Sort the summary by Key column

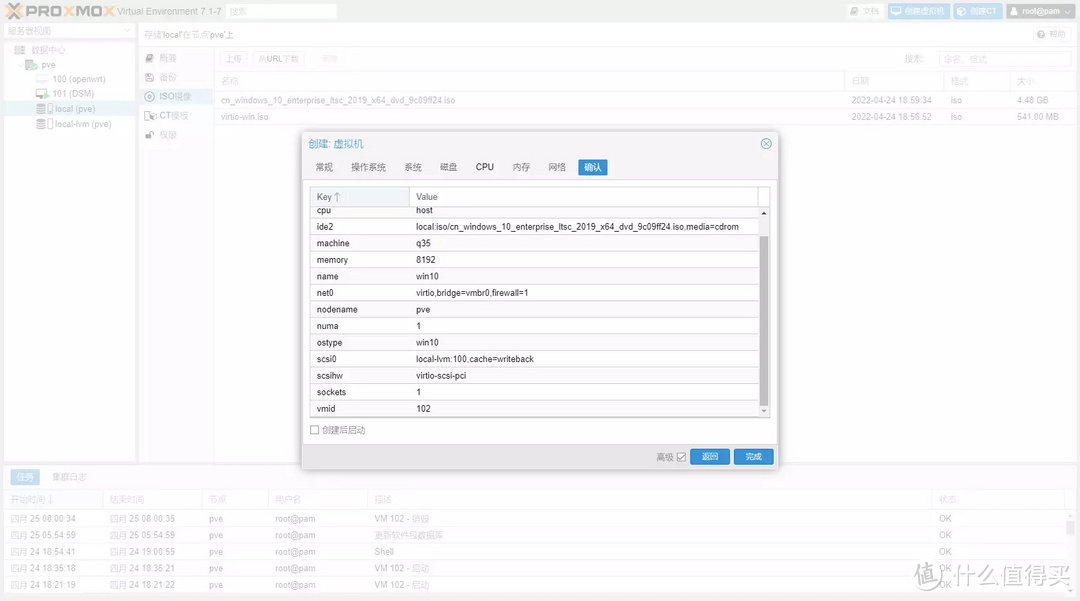pyautogui.click(x=359, y=197)
